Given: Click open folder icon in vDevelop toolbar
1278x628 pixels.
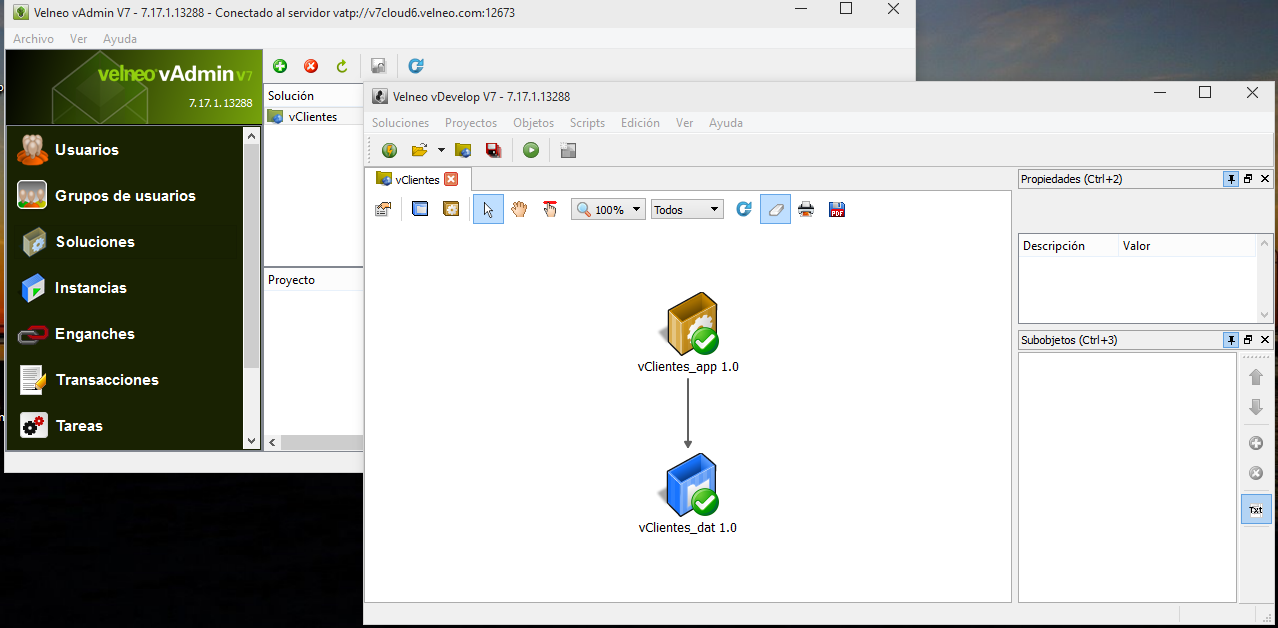Looking at the screenshot, I should tap(420, 150).
